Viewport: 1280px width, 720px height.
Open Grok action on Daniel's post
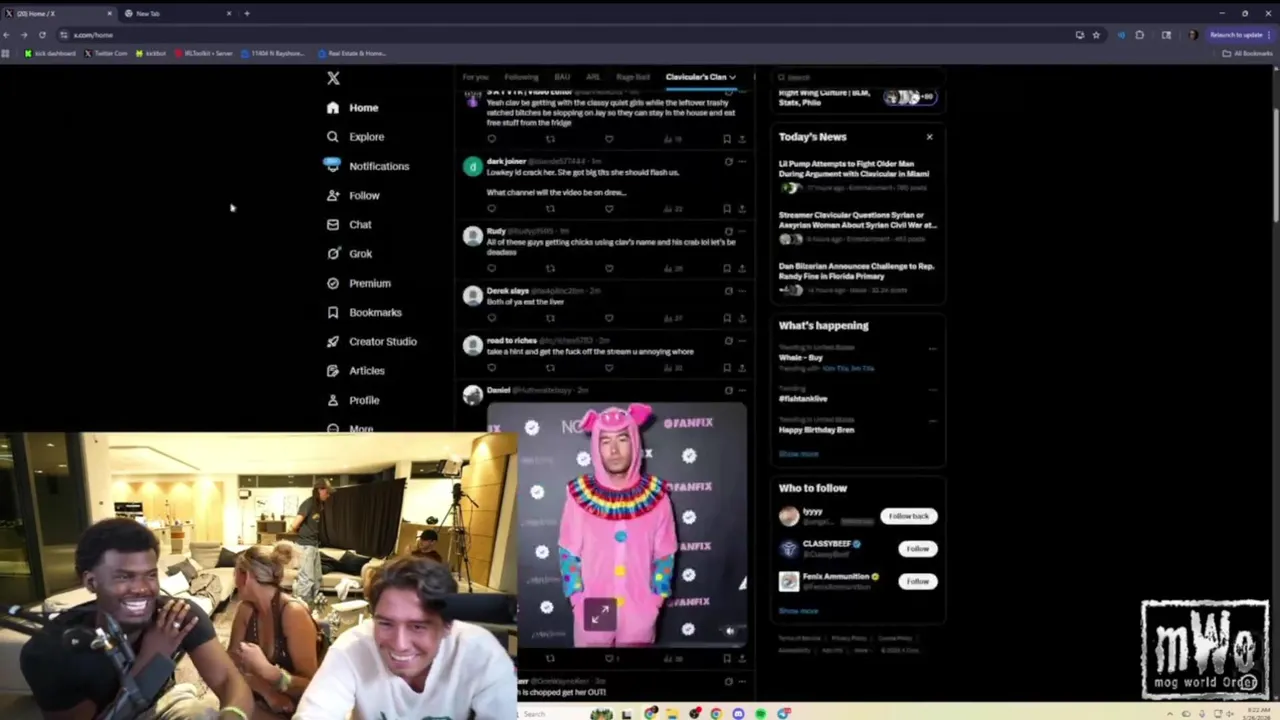(728, 391)
